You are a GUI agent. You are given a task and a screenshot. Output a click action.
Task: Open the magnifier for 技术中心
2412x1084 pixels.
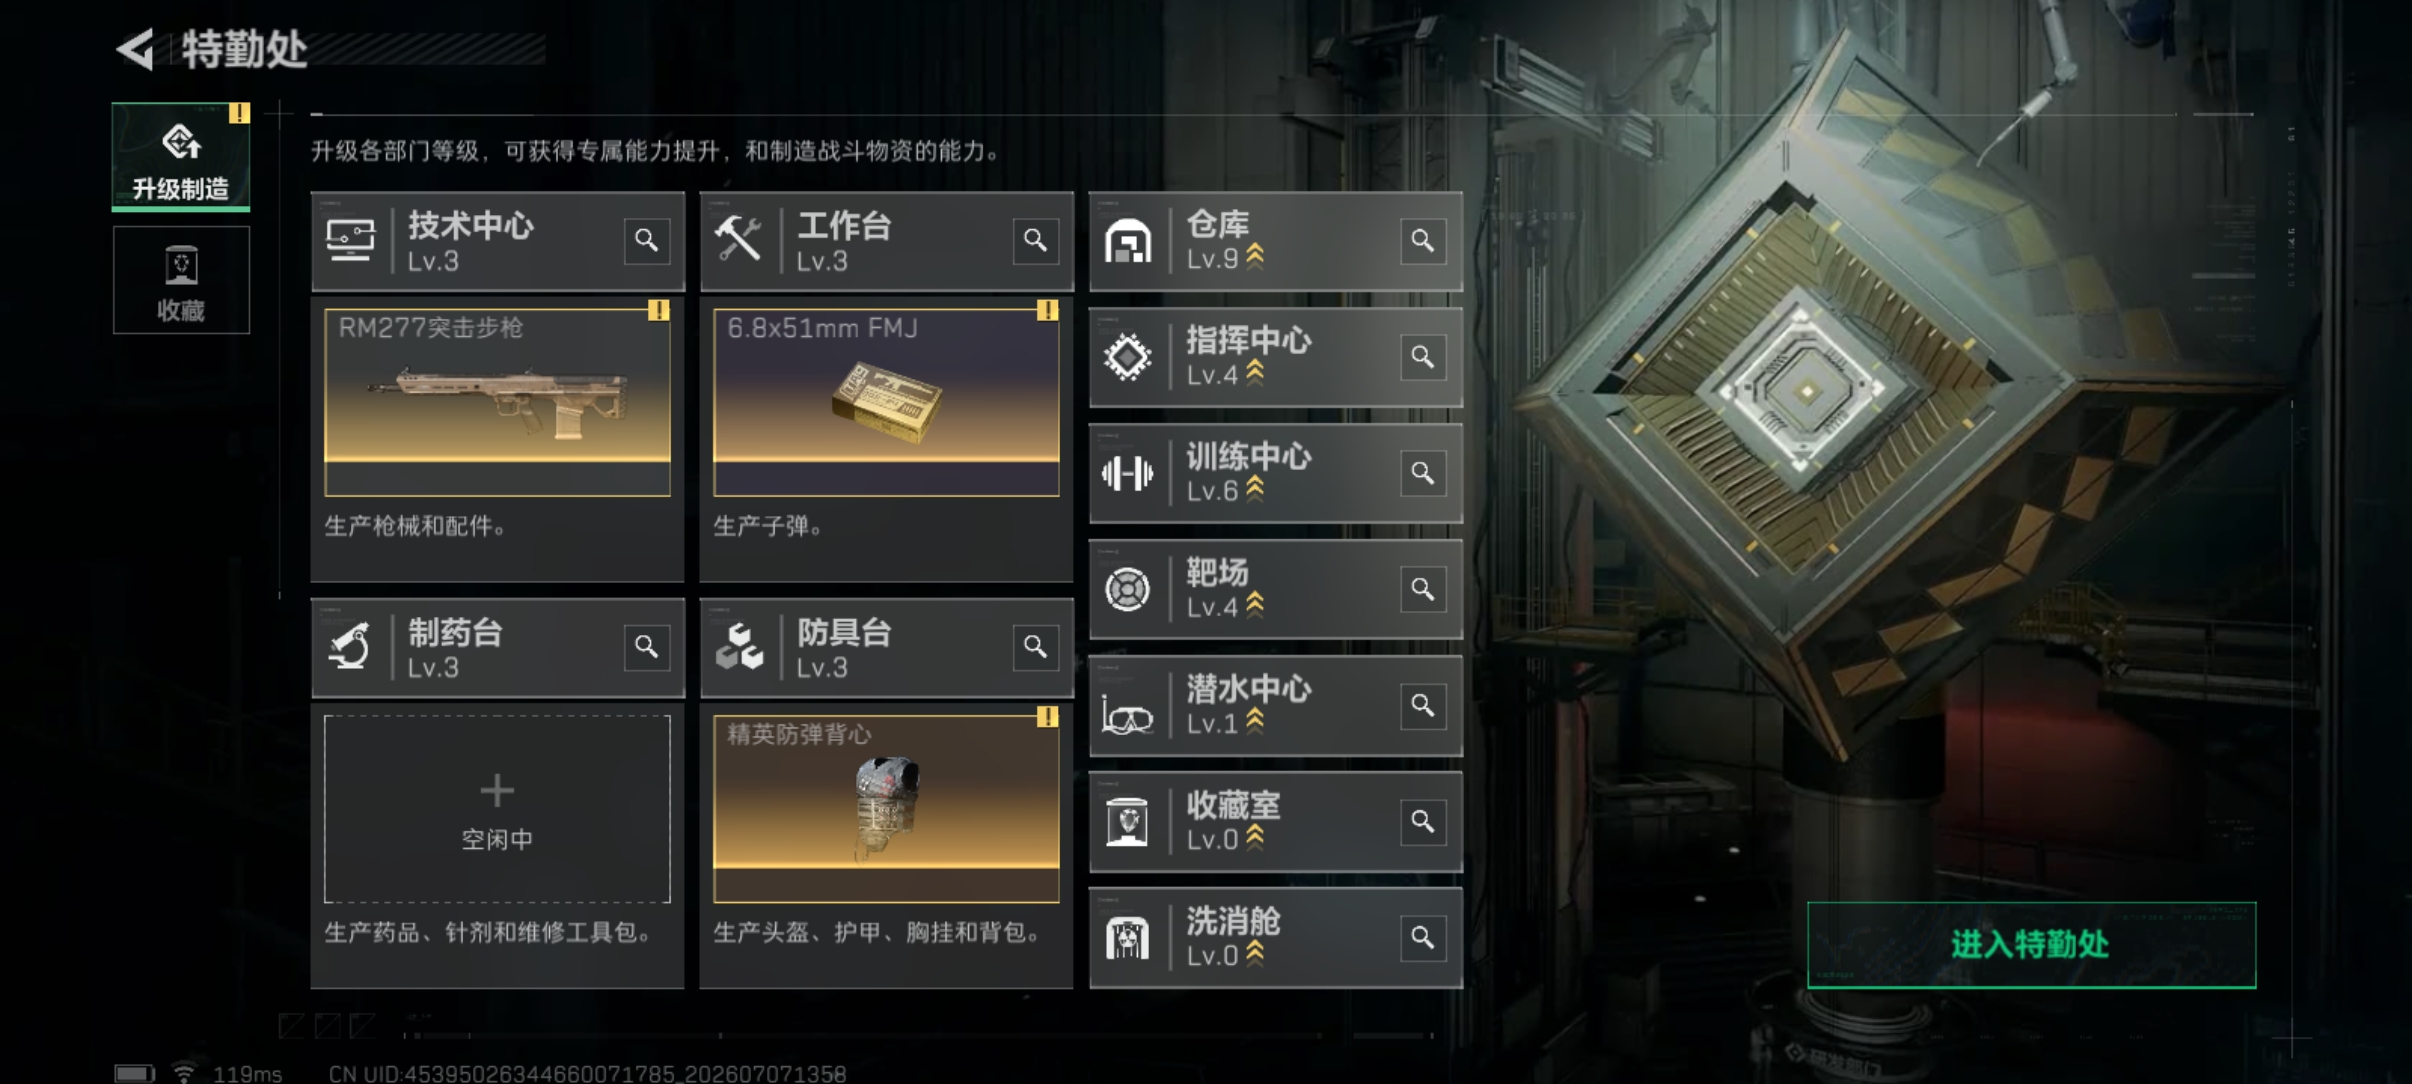click(646, 241)
